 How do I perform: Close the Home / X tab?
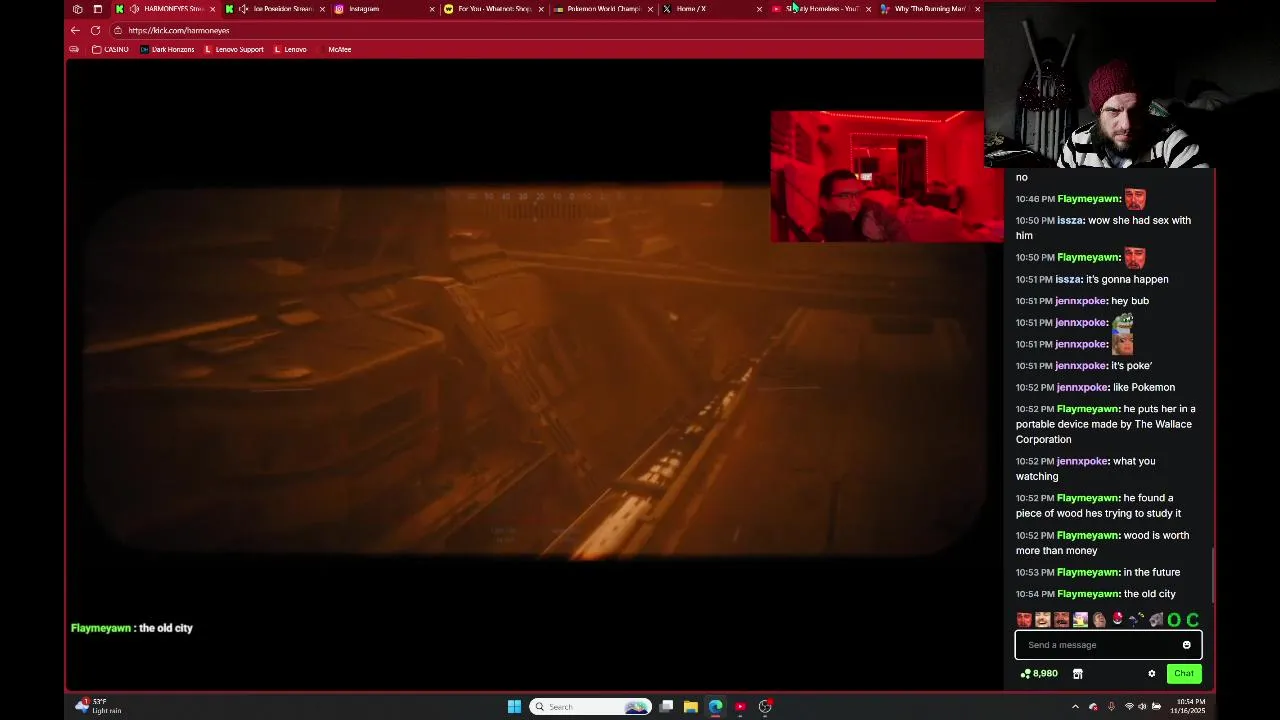click(x=759, y=9)
